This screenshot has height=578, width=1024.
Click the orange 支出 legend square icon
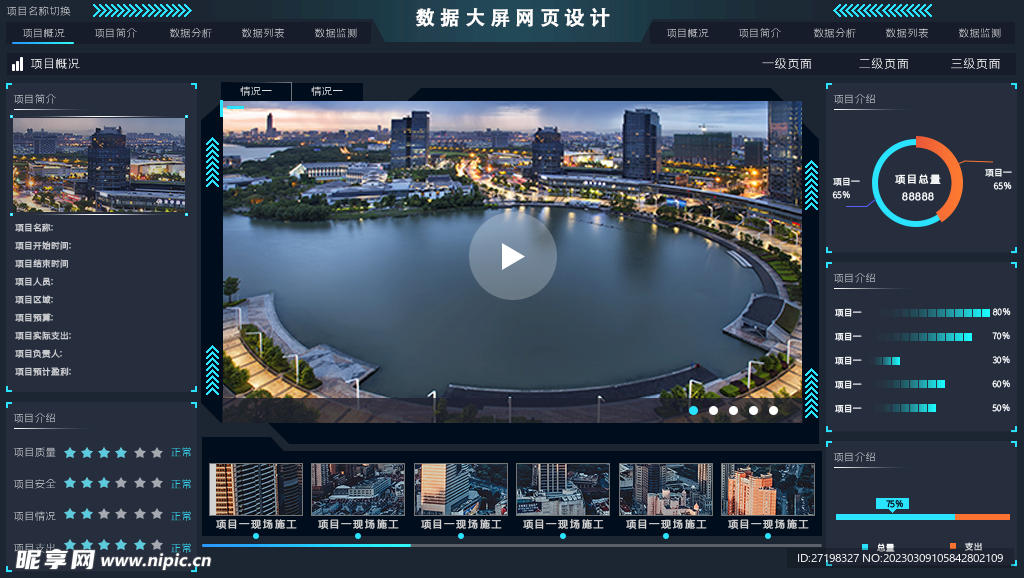[x=952, y=546]
